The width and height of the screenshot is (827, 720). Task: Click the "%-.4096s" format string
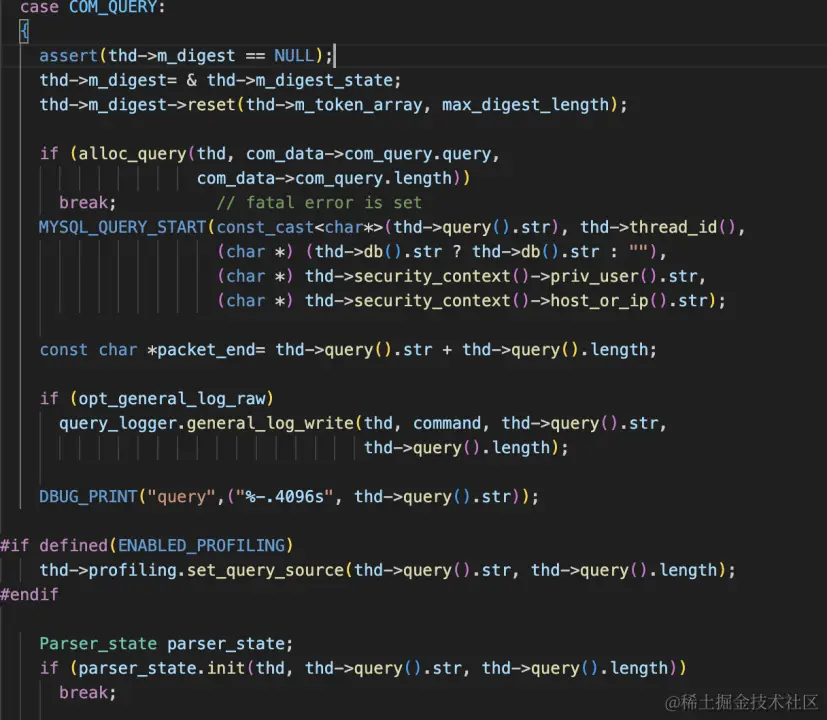tap(285, 496)
